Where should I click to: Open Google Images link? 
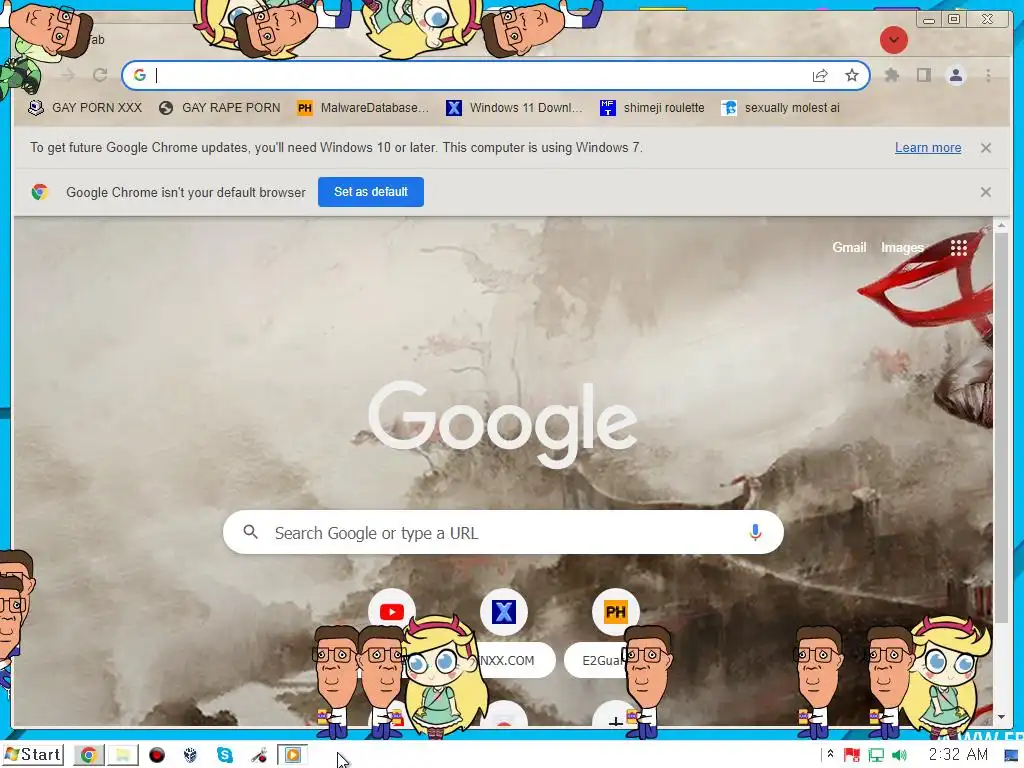click(902, 248)
